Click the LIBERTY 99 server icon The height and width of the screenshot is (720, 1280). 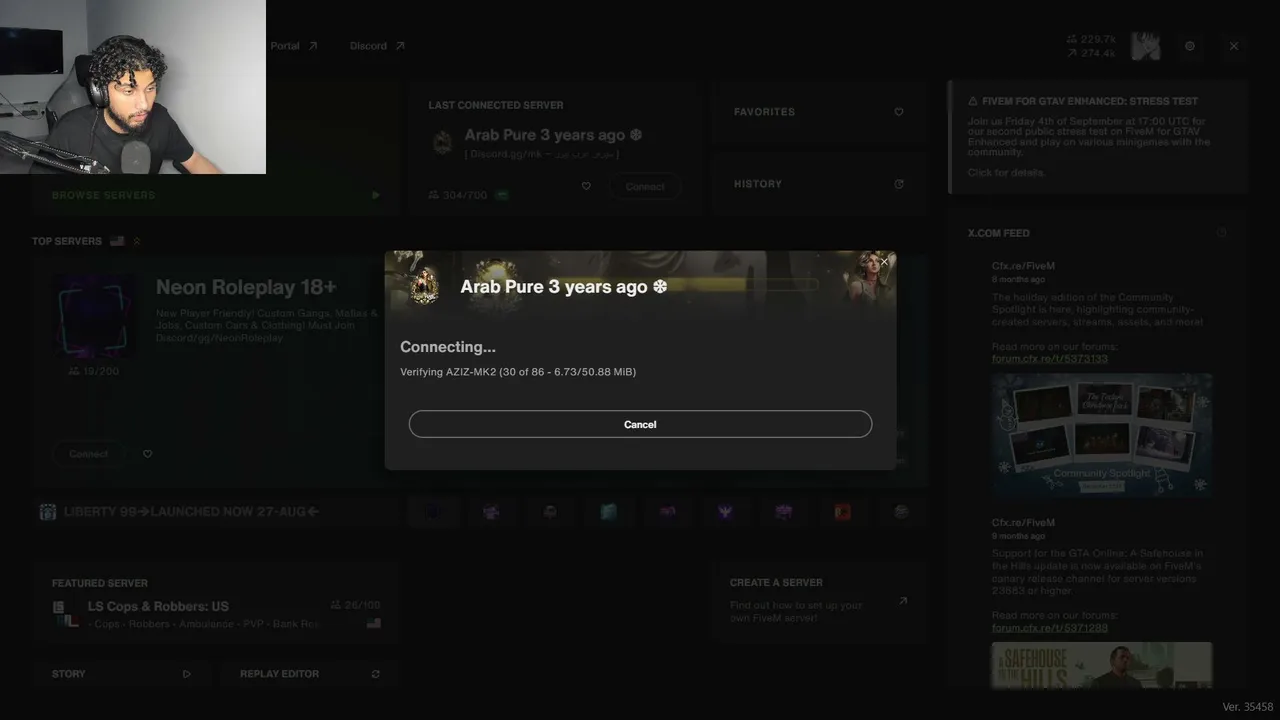tap(48, 512)
